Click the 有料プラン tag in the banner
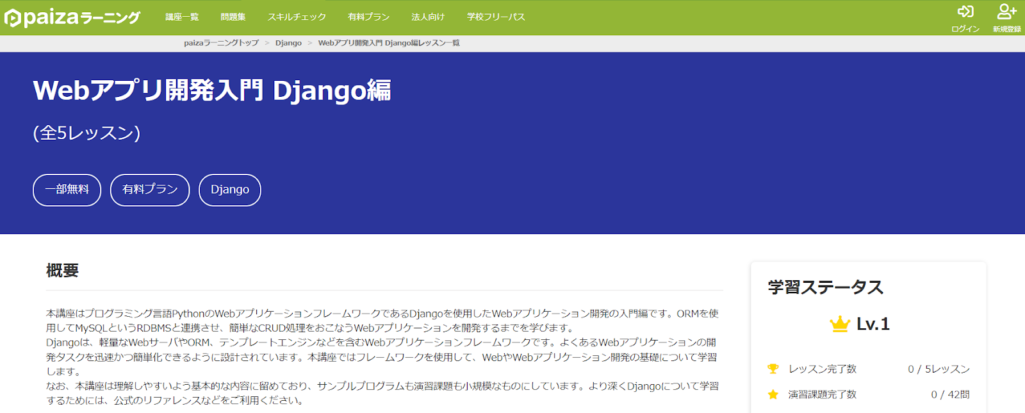The height and width of the screenshot is (413, 1025). pyautogui.click(x=150, y=190)
